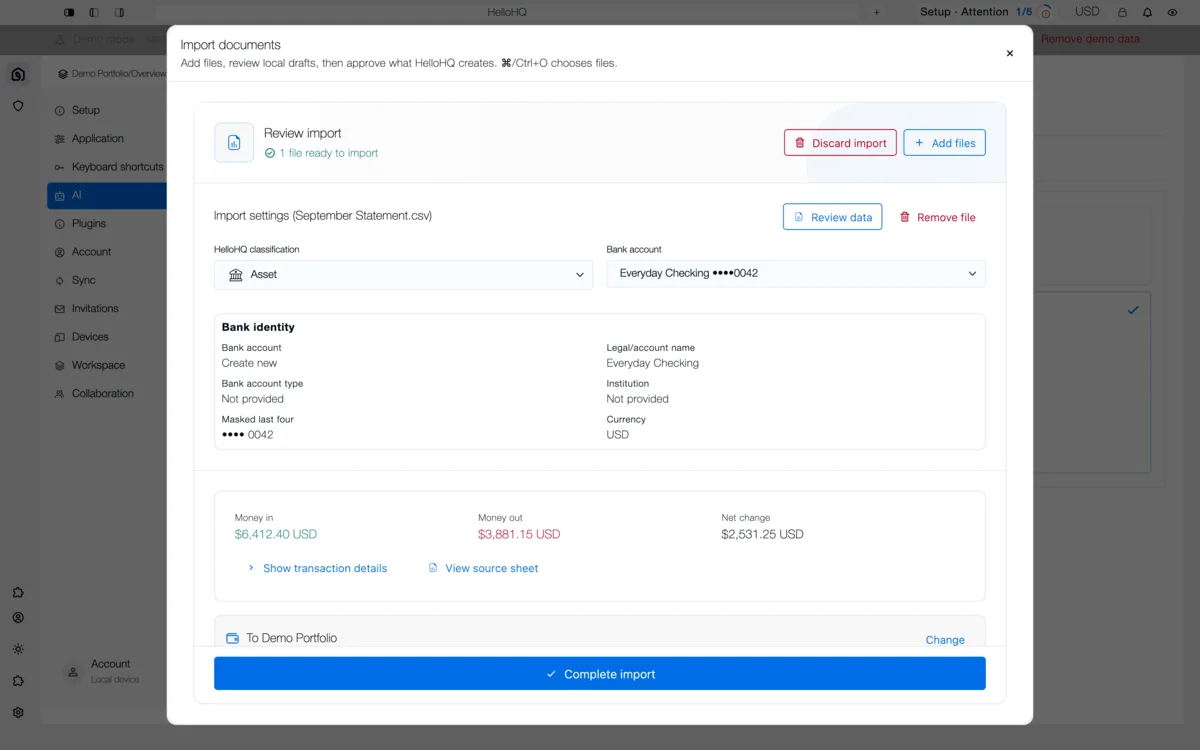The height and width of the screenshot is (750, 1200).
Task: Click the Add files button
Action: (x=945, y=143)
